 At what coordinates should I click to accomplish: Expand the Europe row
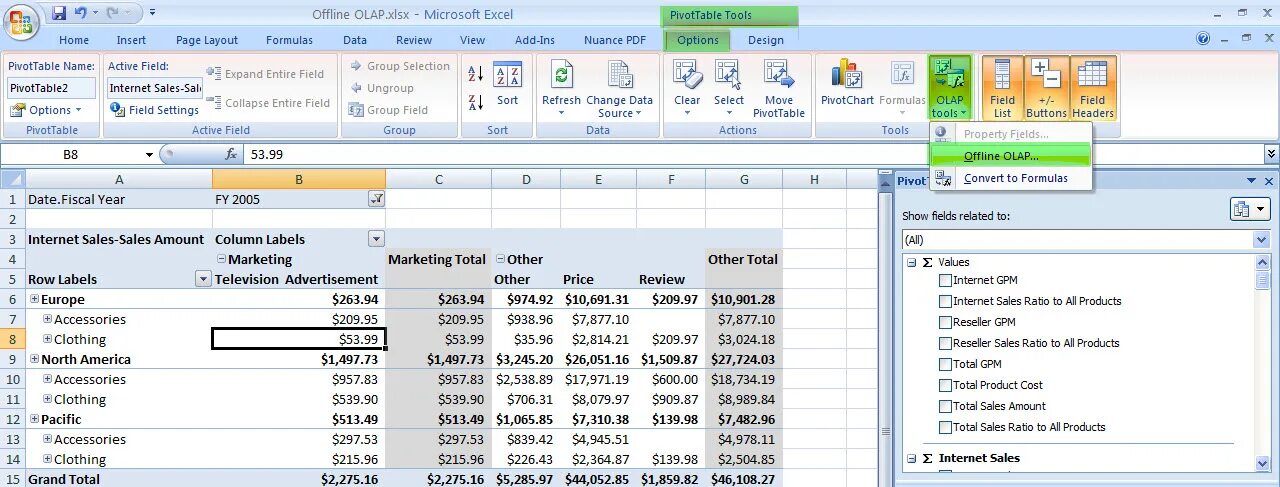coord(34,299)
